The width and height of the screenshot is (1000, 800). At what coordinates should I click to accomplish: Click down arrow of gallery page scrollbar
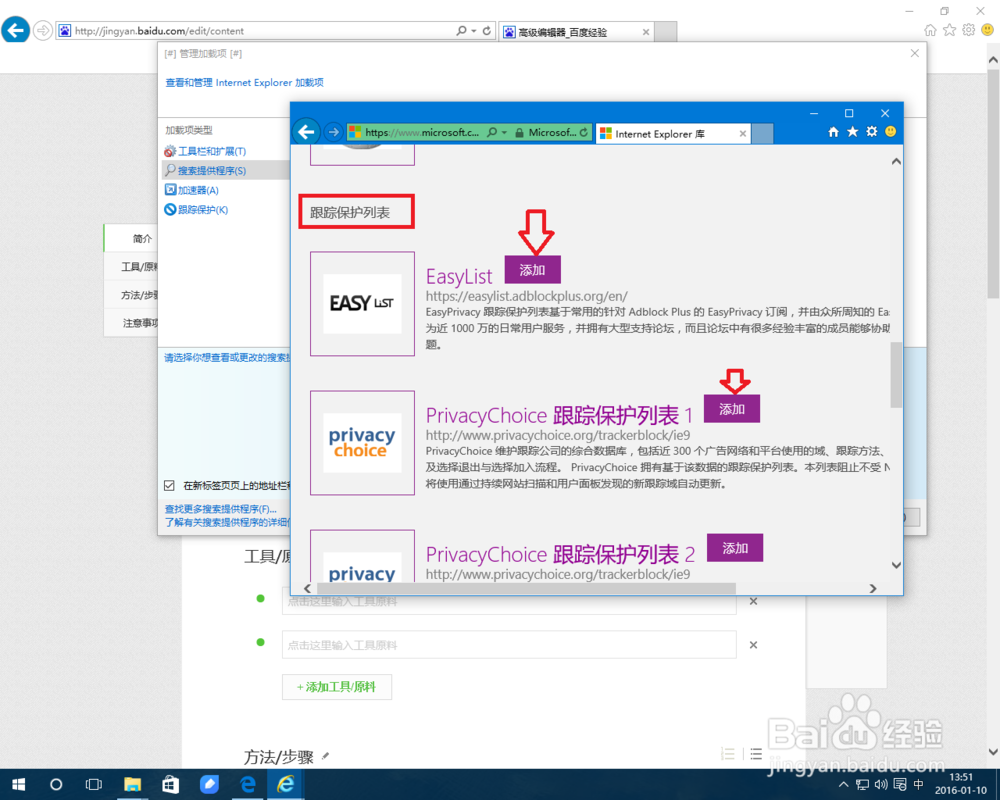896,565
